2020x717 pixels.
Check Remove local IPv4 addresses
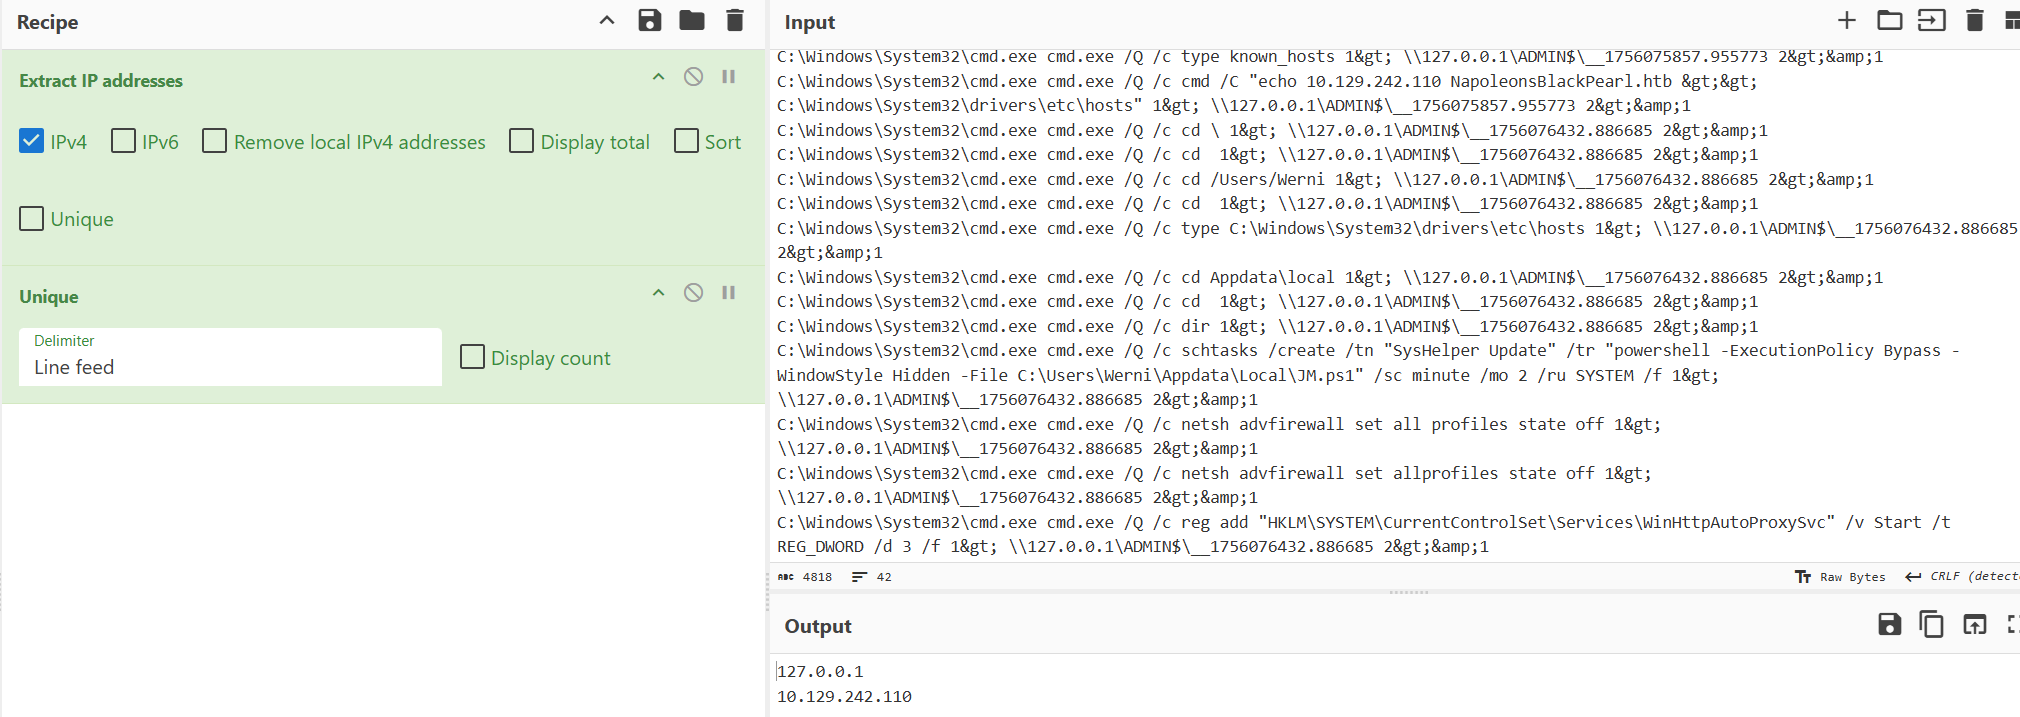coord(215,141)
